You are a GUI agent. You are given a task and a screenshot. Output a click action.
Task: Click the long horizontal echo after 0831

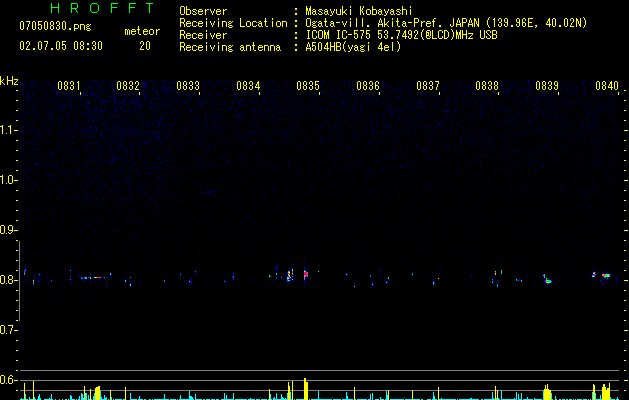coord(95,277)
